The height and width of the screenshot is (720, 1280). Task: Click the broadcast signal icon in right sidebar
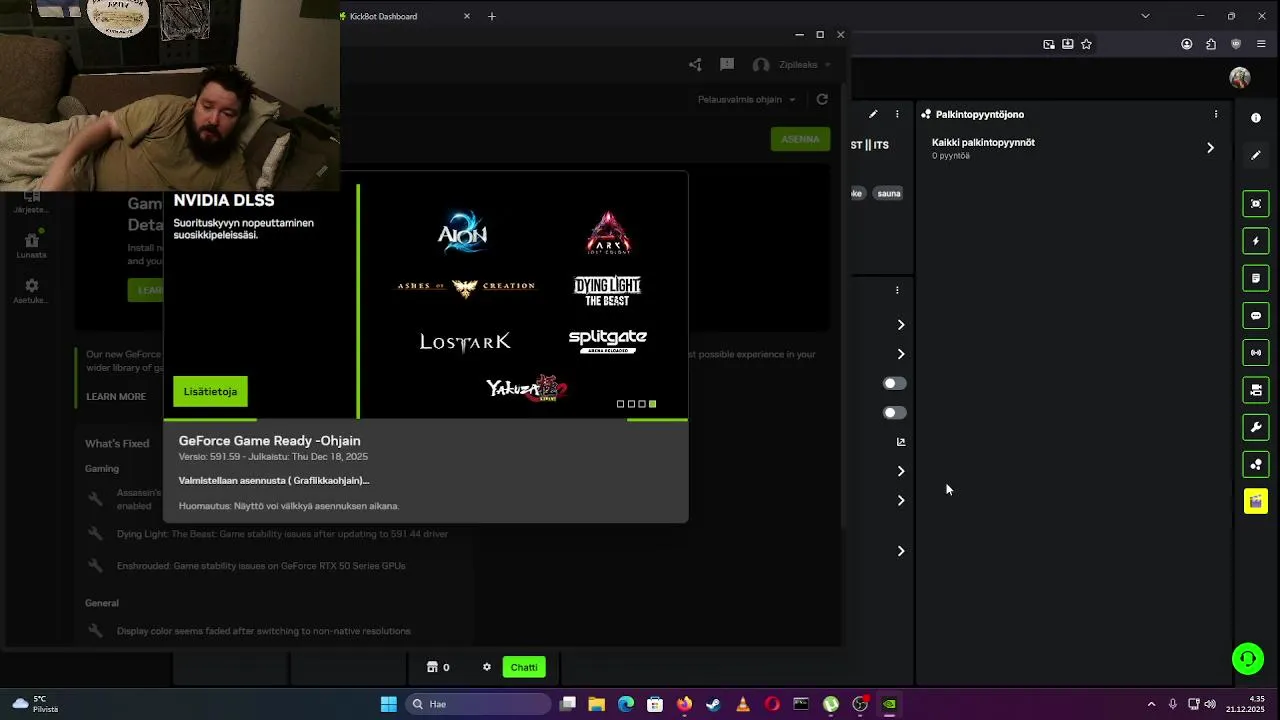click(x=1256, y=353)
